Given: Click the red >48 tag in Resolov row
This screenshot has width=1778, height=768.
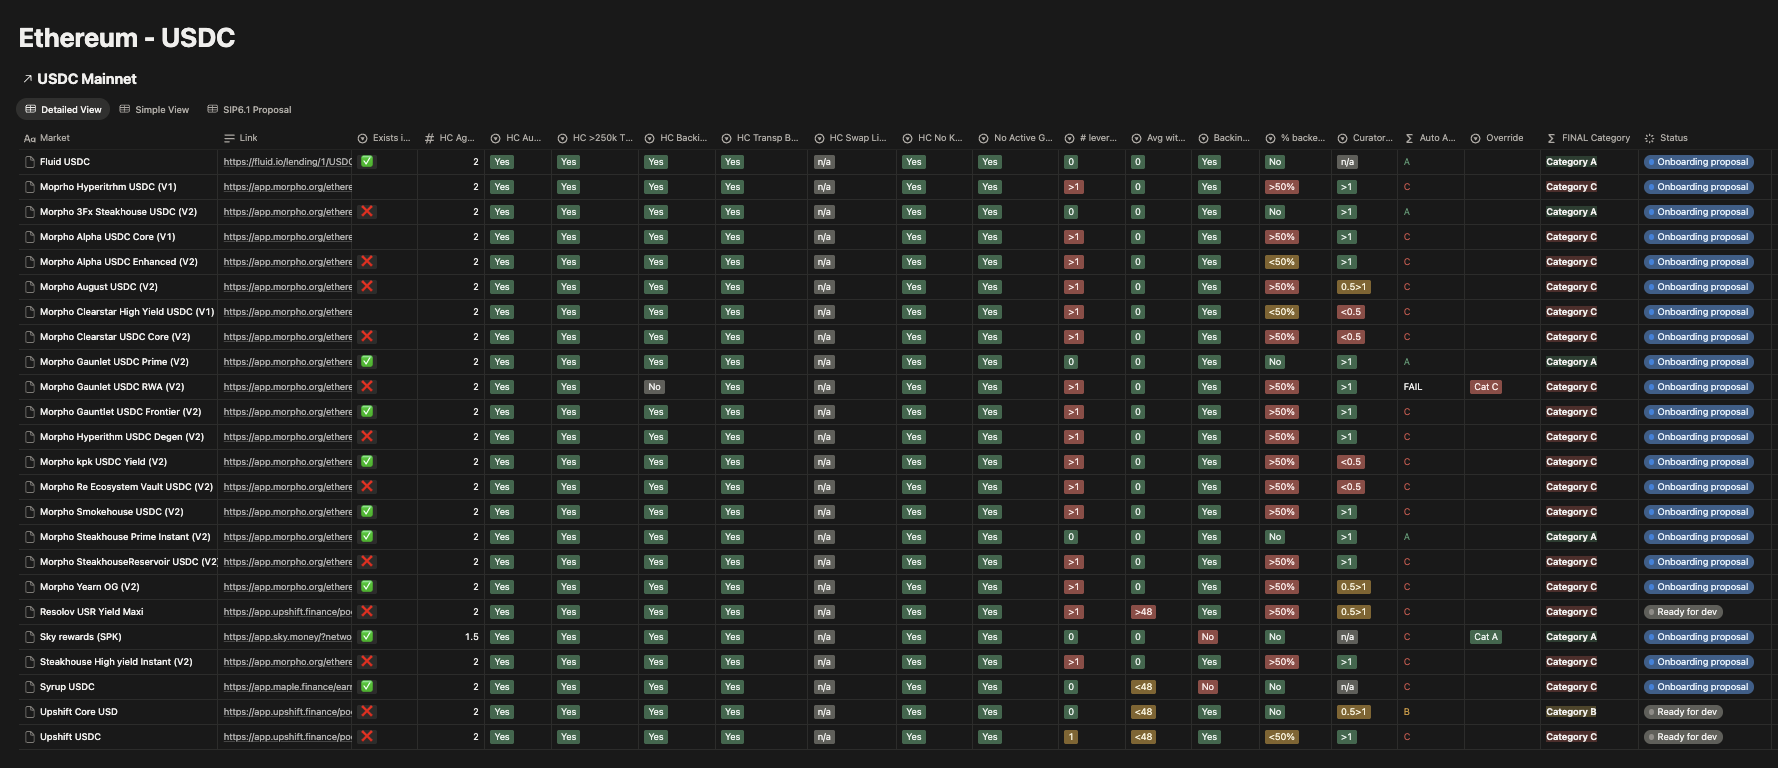Looking at the screenshot, I should [1143, 612].
